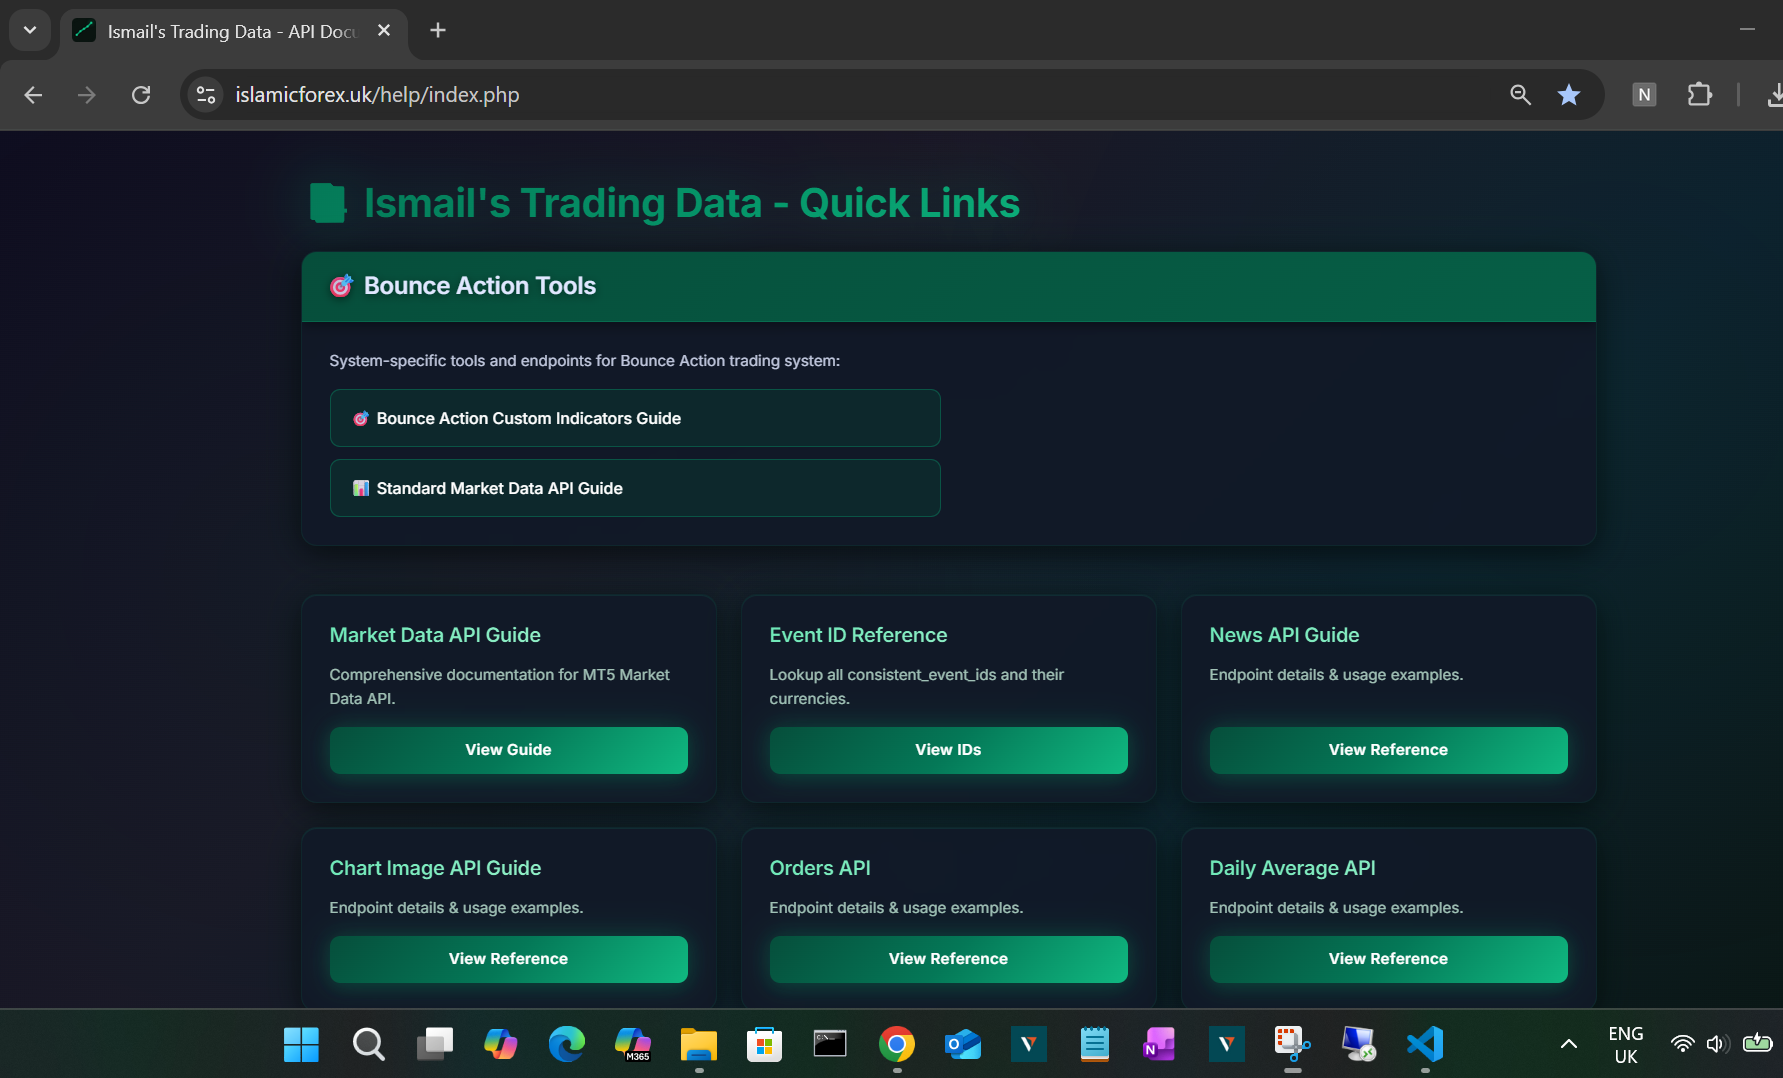Click the speaker icon to adjust sound
Screen dimensions: 1783x1078
point(1719,1043)
